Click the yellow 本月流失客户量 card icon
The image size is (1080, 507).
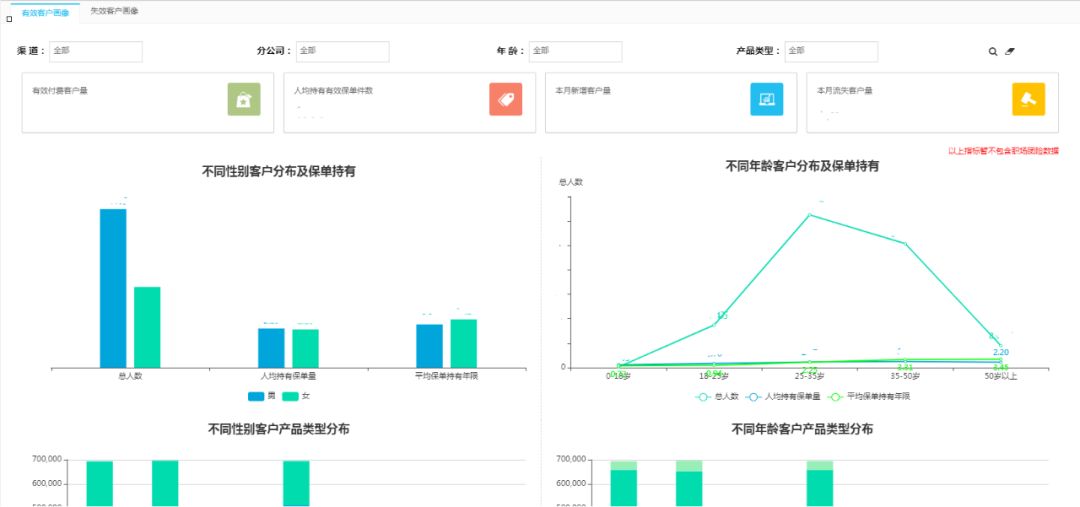tap(1028, 99)
